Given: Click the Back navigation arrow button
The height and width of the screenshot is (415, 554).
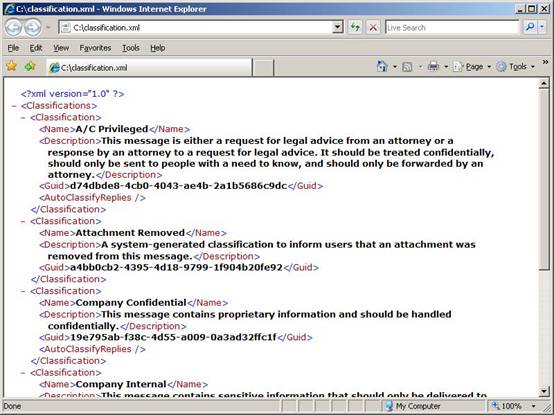Looking at the screenshot, I should coord(14,28).
